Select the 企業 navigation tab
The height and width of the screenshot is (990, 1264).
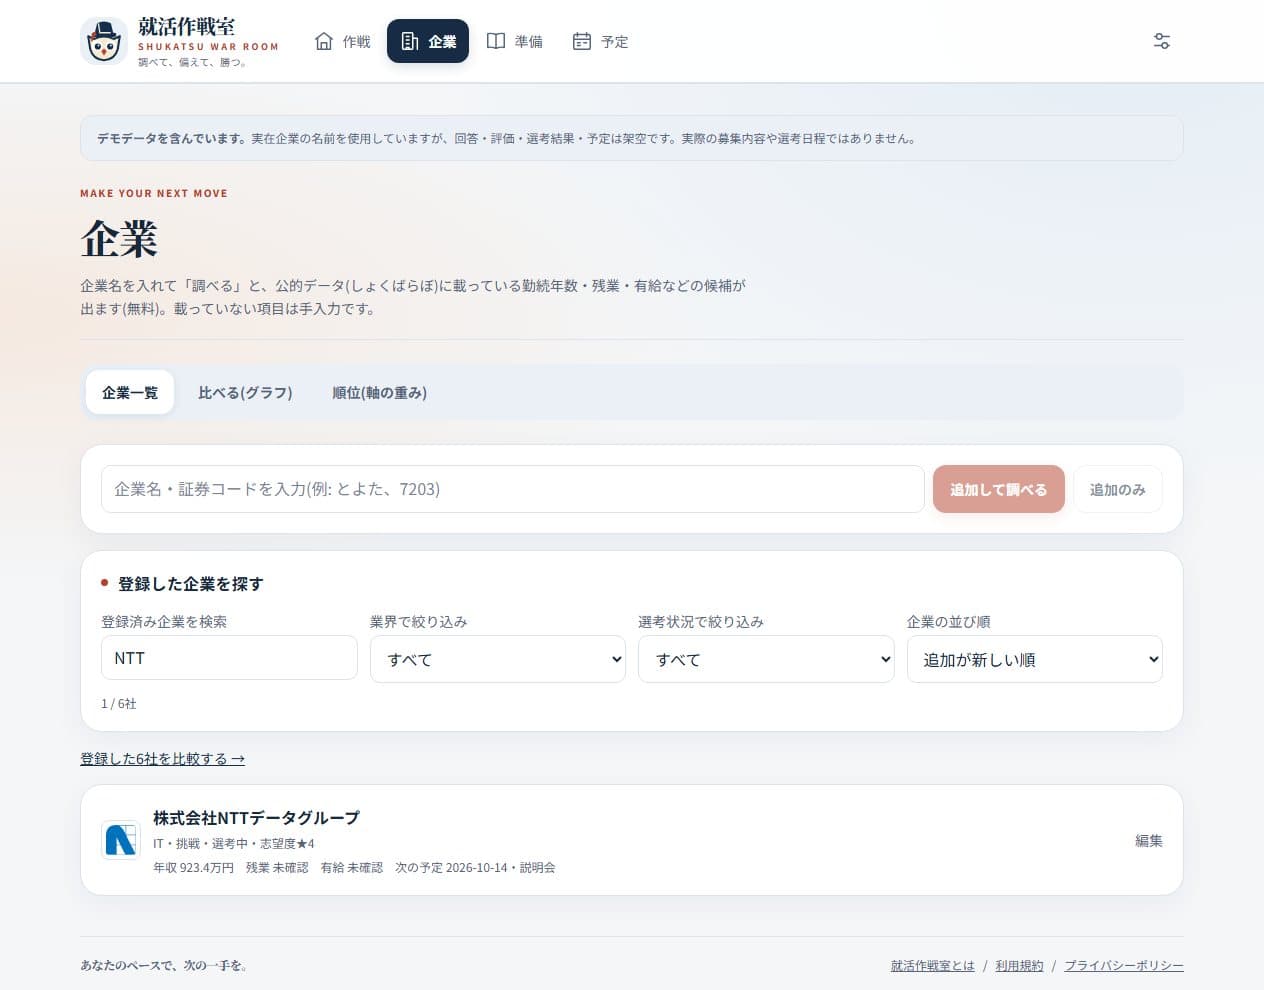coord(428,41)
